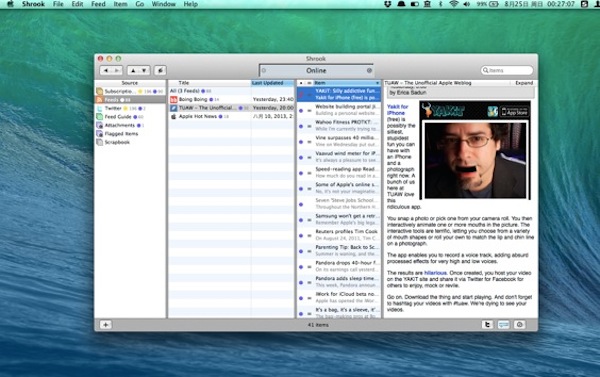Go forward with the right arrow toolbar button
The height and width of the screenshot is (377, 600).
click(x=117, y=70)
